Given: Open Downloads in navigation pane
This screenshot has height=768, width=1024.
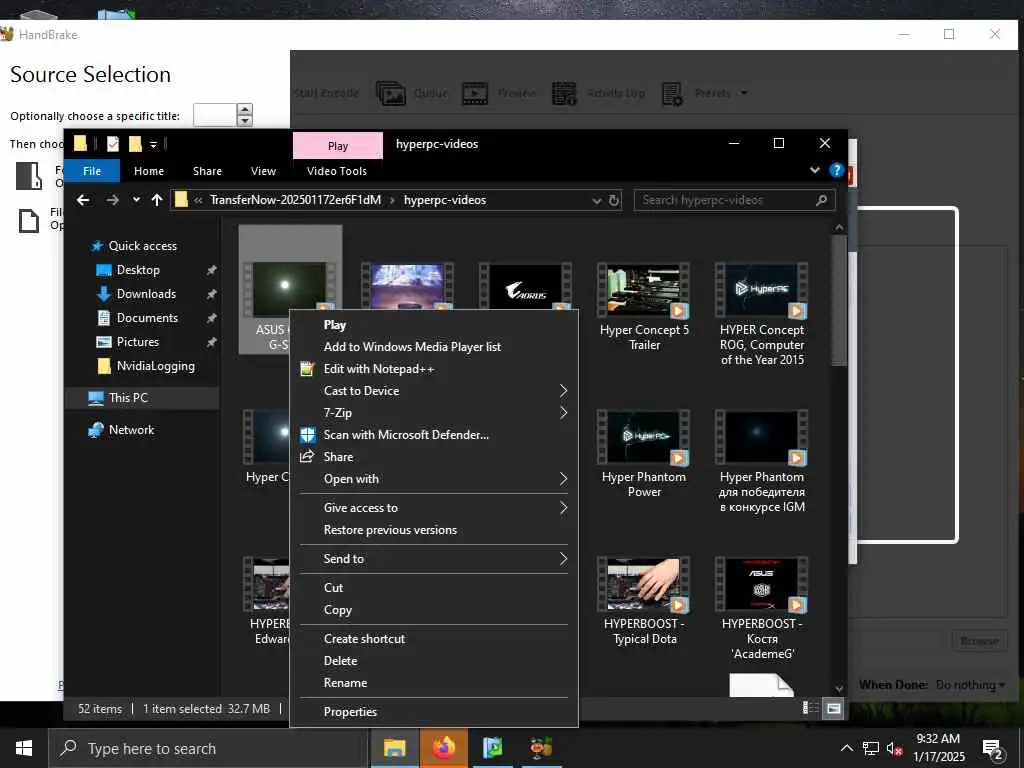Looking at the screenshot, I should (146, 294).
